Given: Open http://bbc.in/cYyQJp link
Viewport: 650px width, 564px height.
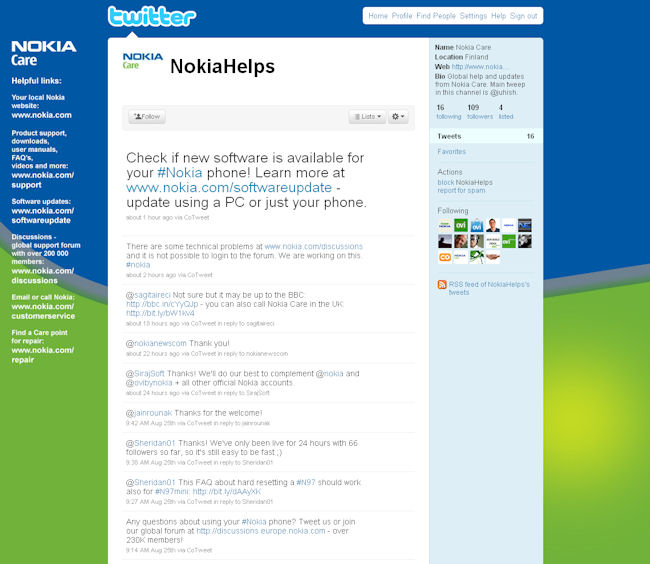Looking at the screenshot, I should point(162,304).
